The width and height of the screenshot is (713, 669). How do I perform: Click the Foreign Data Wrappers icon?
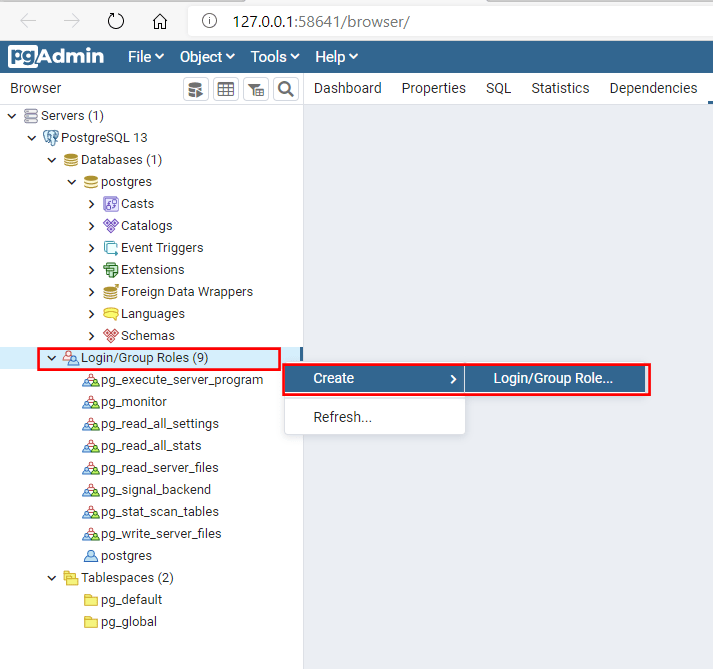pyautogui.click(x=110, y=292)
